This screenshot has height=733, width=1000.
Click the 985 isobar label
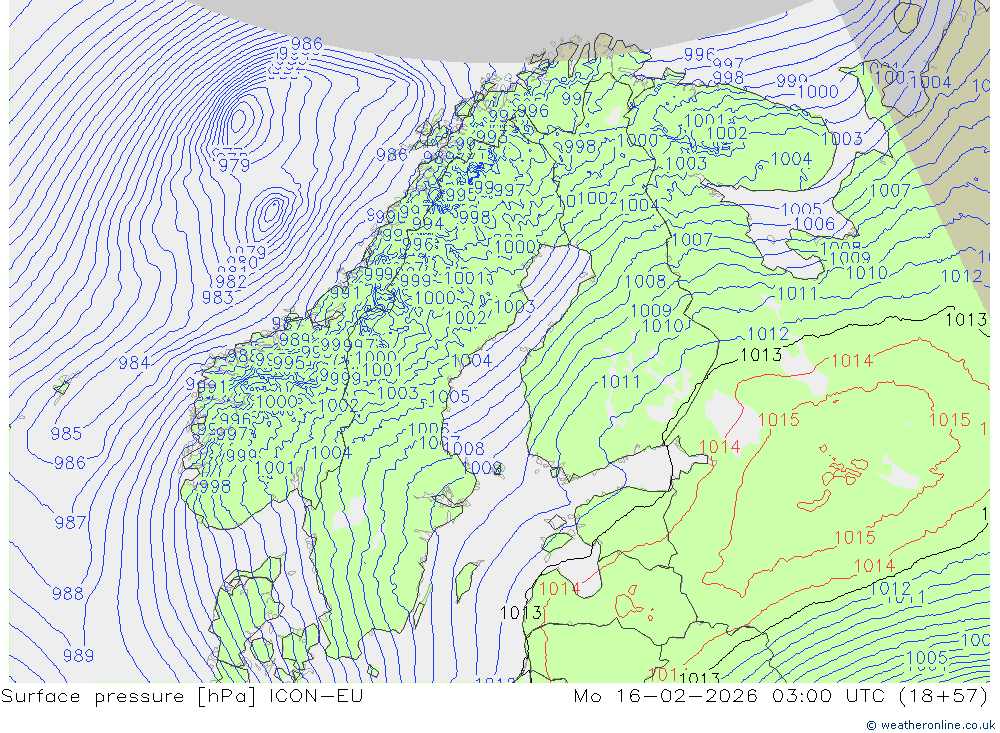coord(66,434)
